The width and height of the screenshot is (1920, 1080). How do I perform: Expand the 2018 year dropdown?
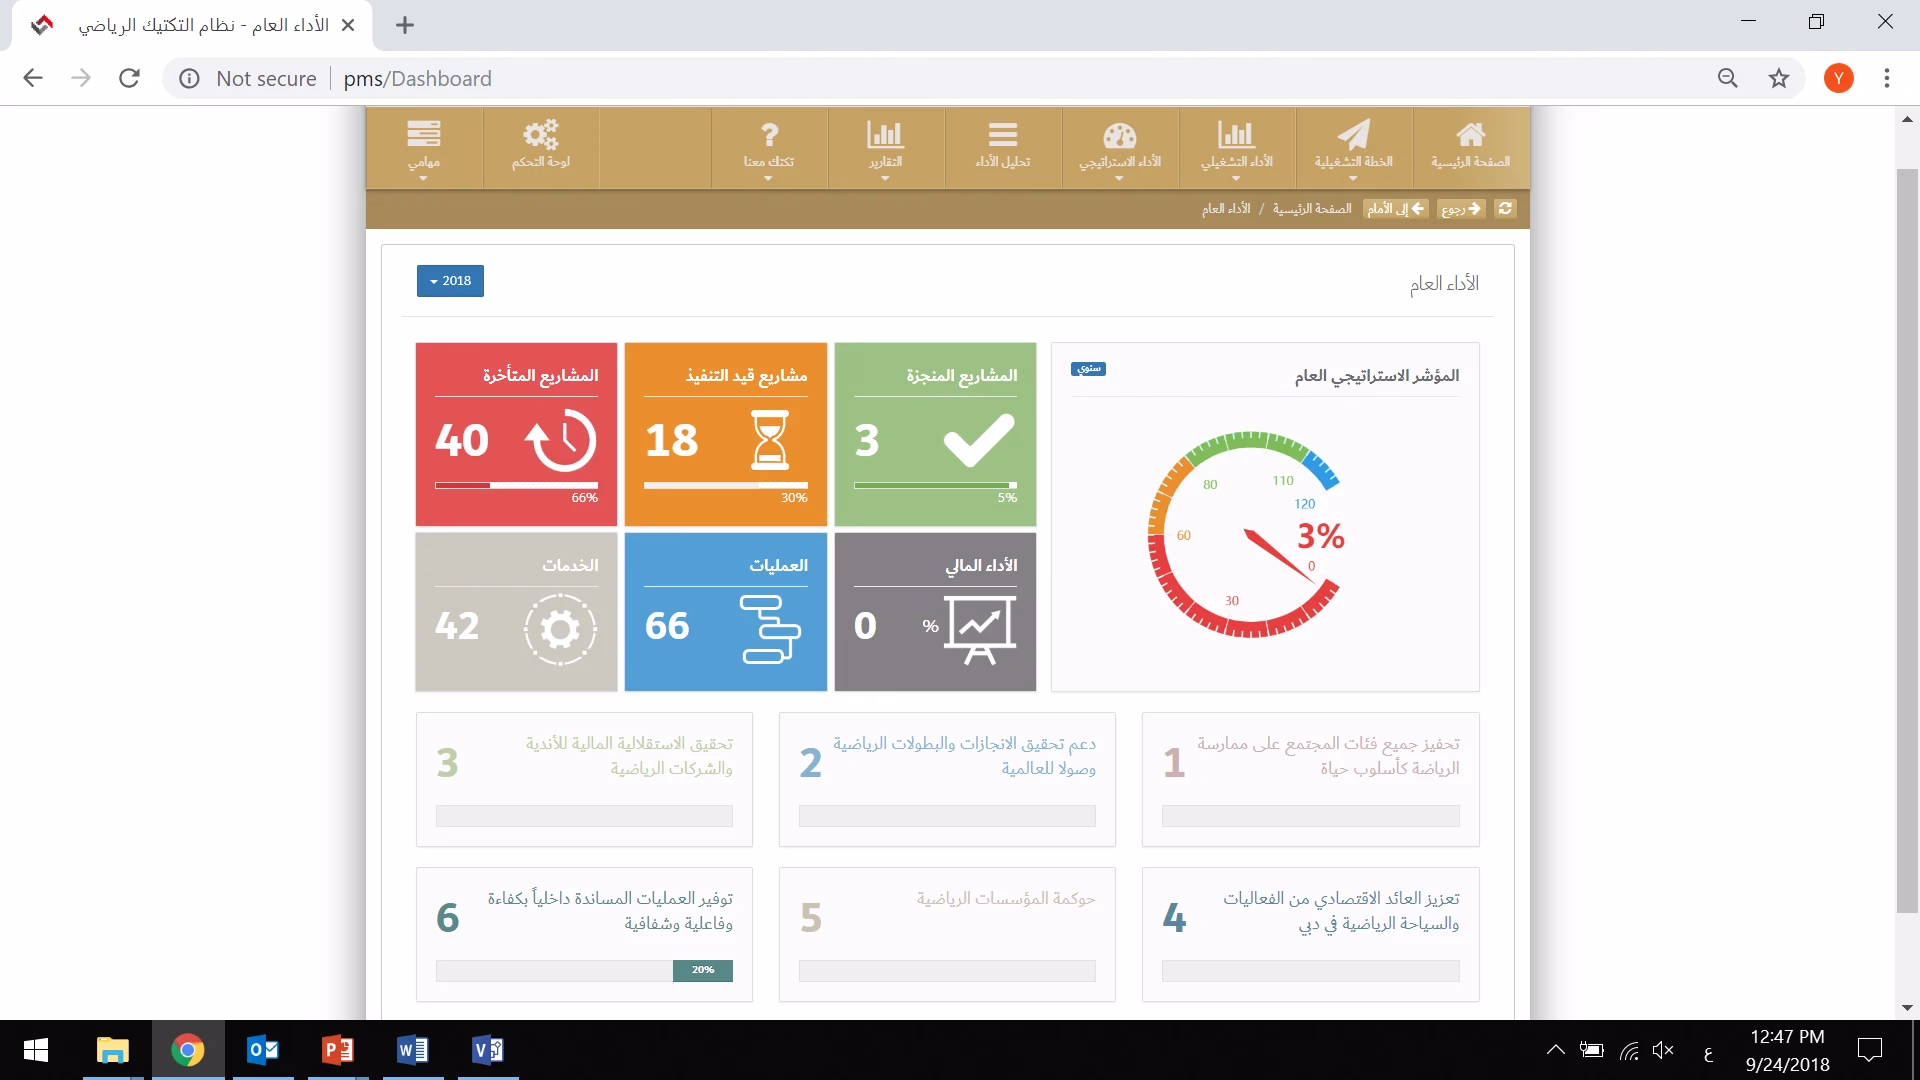click(x=450, y=281)
